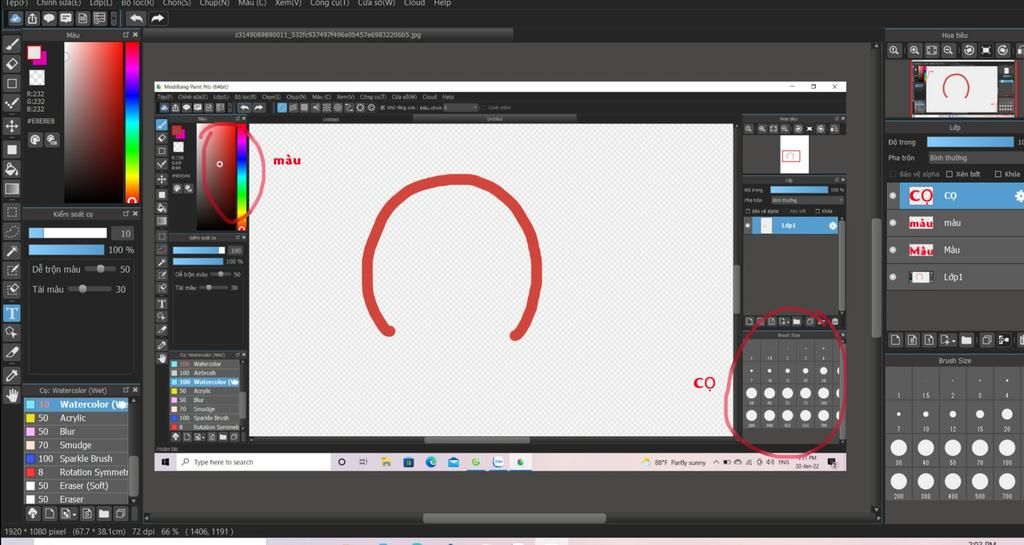Enable the Xén bớt clipping checkbox

[x=950, y=174]
